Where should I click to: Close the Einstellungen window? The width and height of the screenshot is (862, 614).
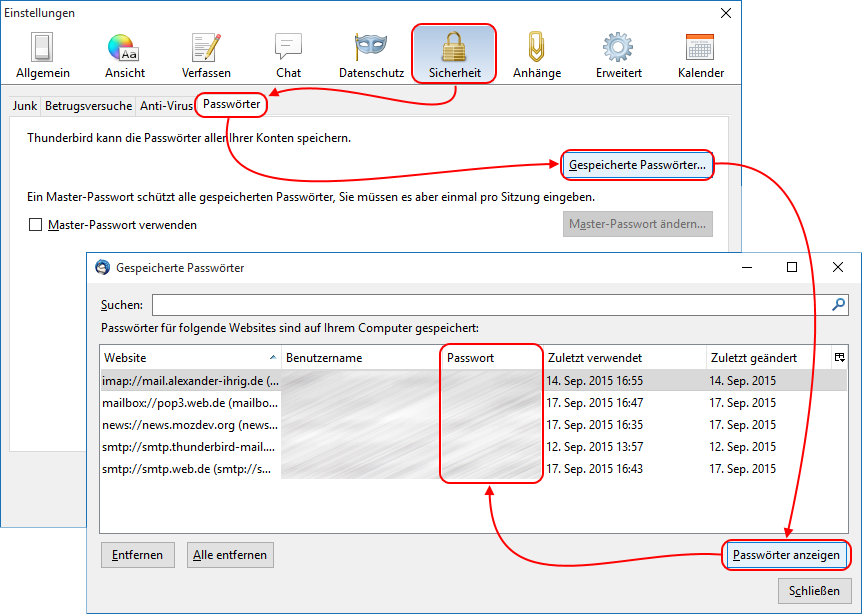tap(726, 13)
